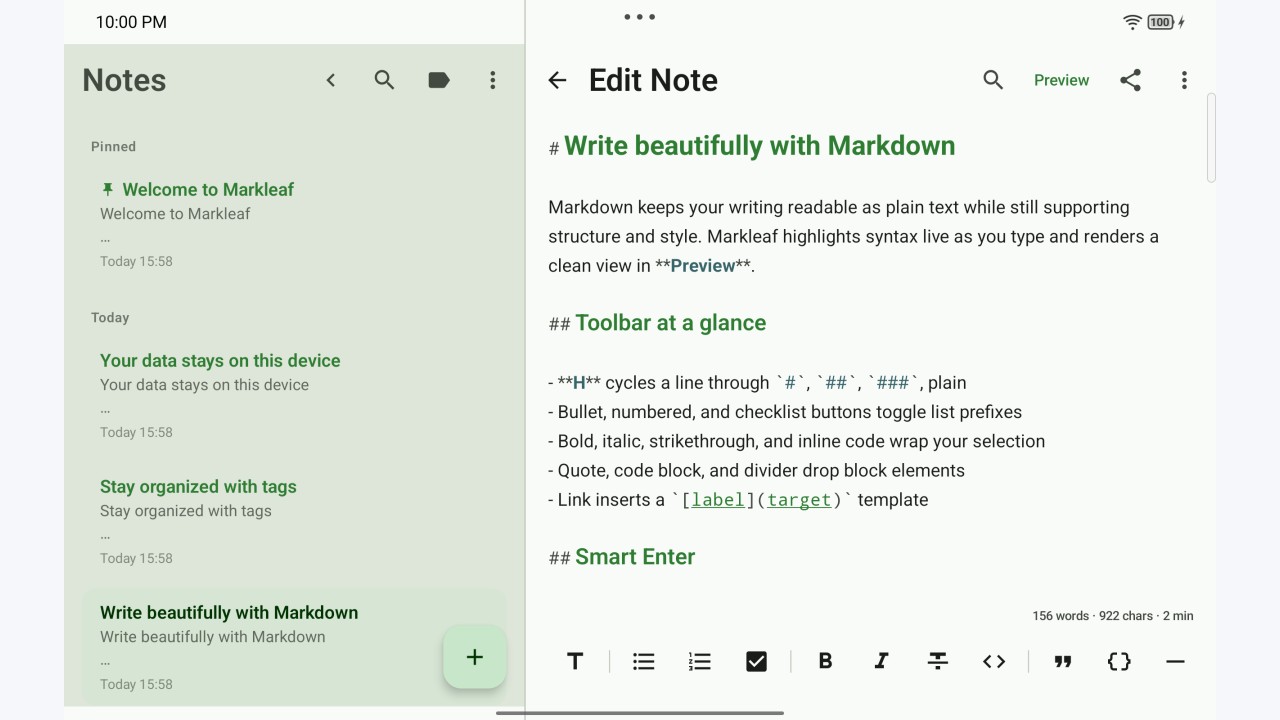Apply strikethrough formatting
Screen dimensions: 1280x720
point(938,661)
